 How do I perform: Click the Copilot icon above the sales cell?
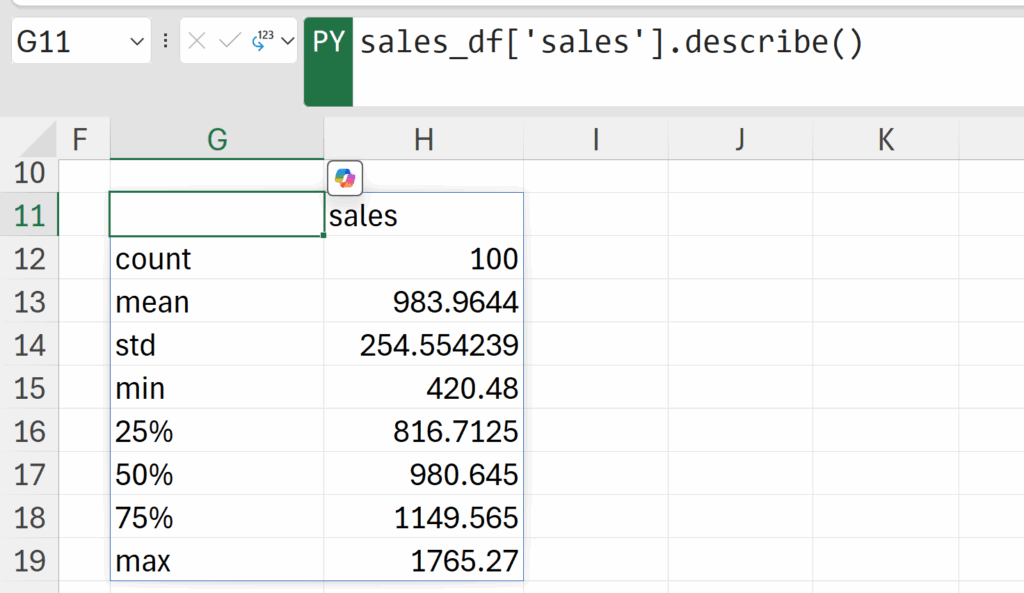point(344,178)
